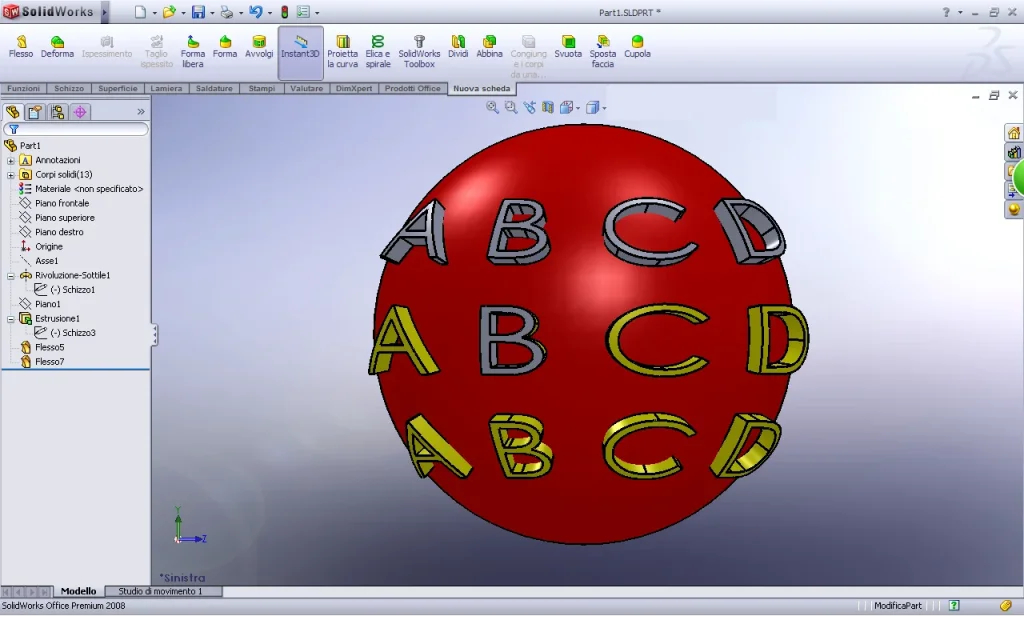Switch to the Lamiera tab
This screenshot has width=1024, height=640.
tap(166, 88)
